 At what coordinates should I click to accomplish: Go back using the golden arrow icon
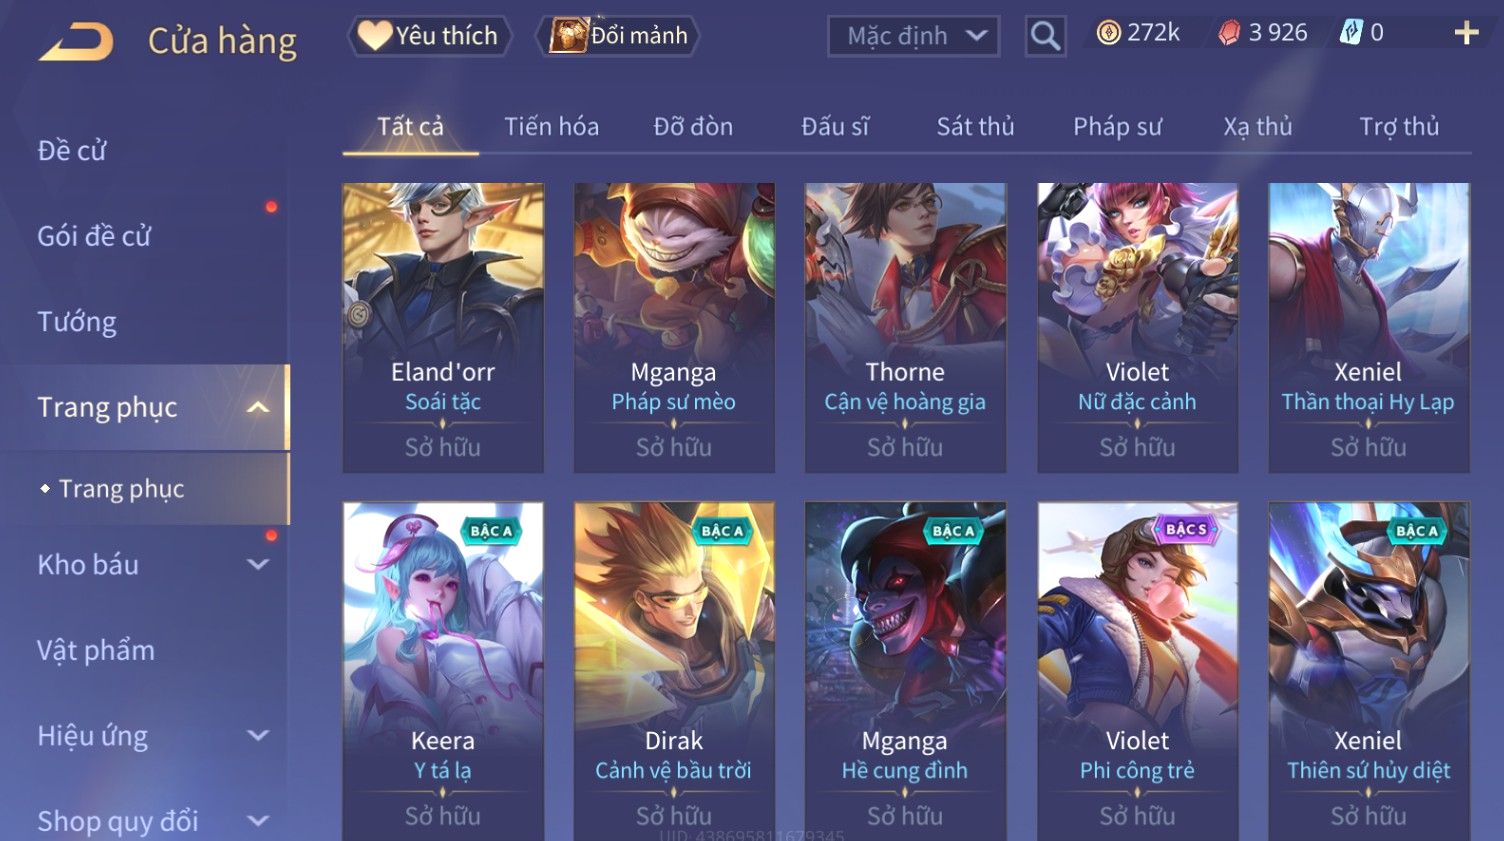tap(76, 41)
